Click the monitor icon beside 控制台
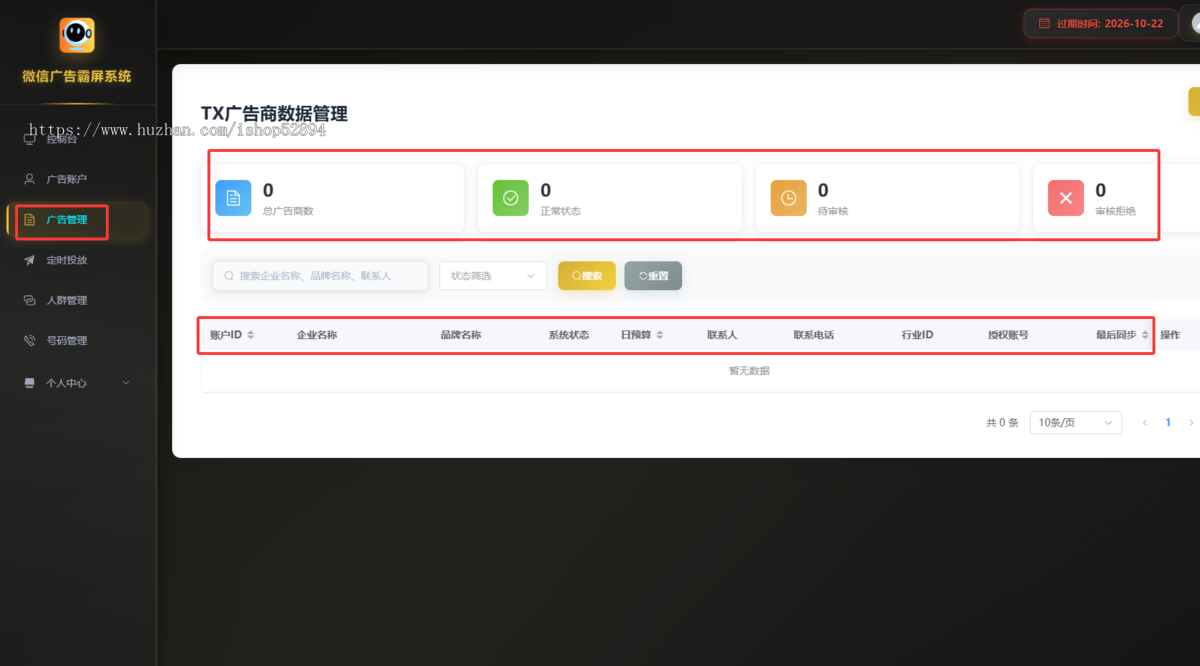This screenshot has height=666, width=1200. pos(29,139)
